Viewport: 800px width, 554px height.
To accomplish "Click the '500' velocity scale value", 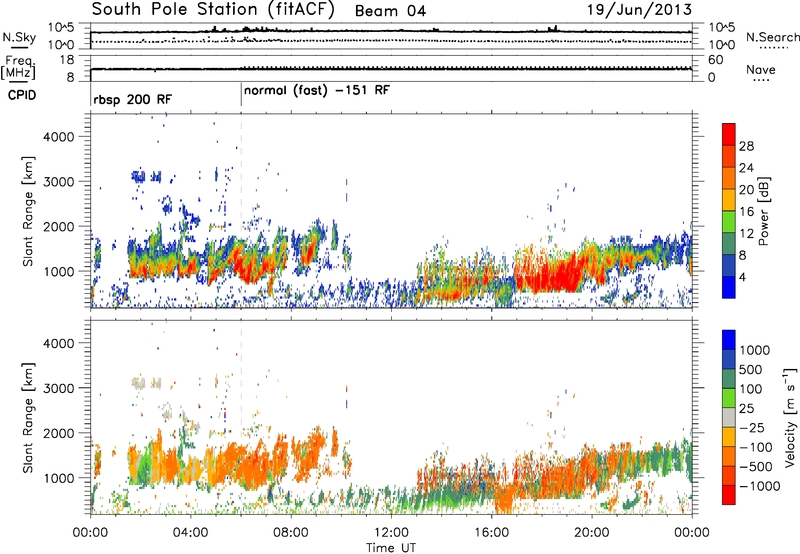I will pyautogui.click(x=751, y=369).
